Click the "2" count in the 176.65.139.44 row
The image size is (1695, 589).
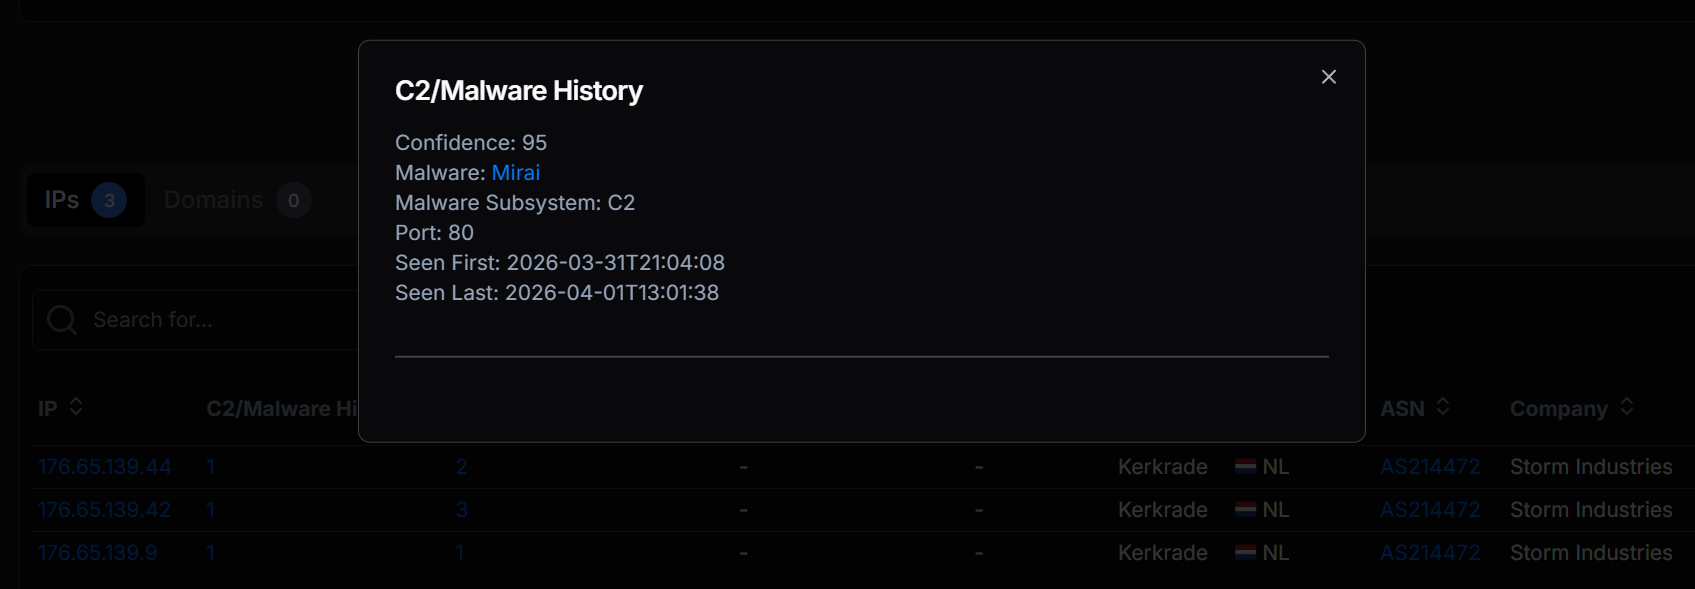point(462,467)
